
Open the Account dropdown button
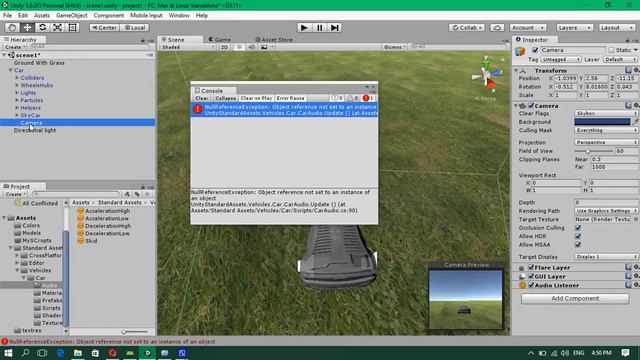click(528, 27)
